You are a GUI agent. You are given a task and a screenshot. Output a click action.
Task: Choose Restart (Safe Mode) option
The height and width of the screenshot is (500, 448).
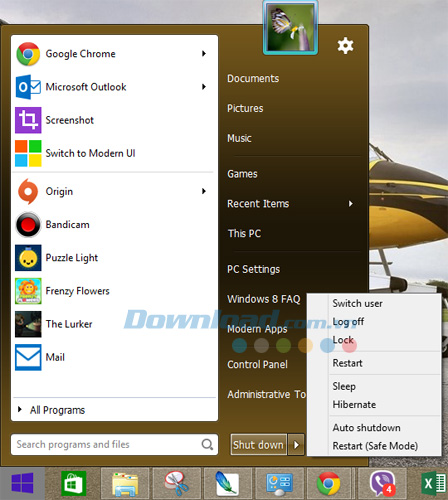375,446
